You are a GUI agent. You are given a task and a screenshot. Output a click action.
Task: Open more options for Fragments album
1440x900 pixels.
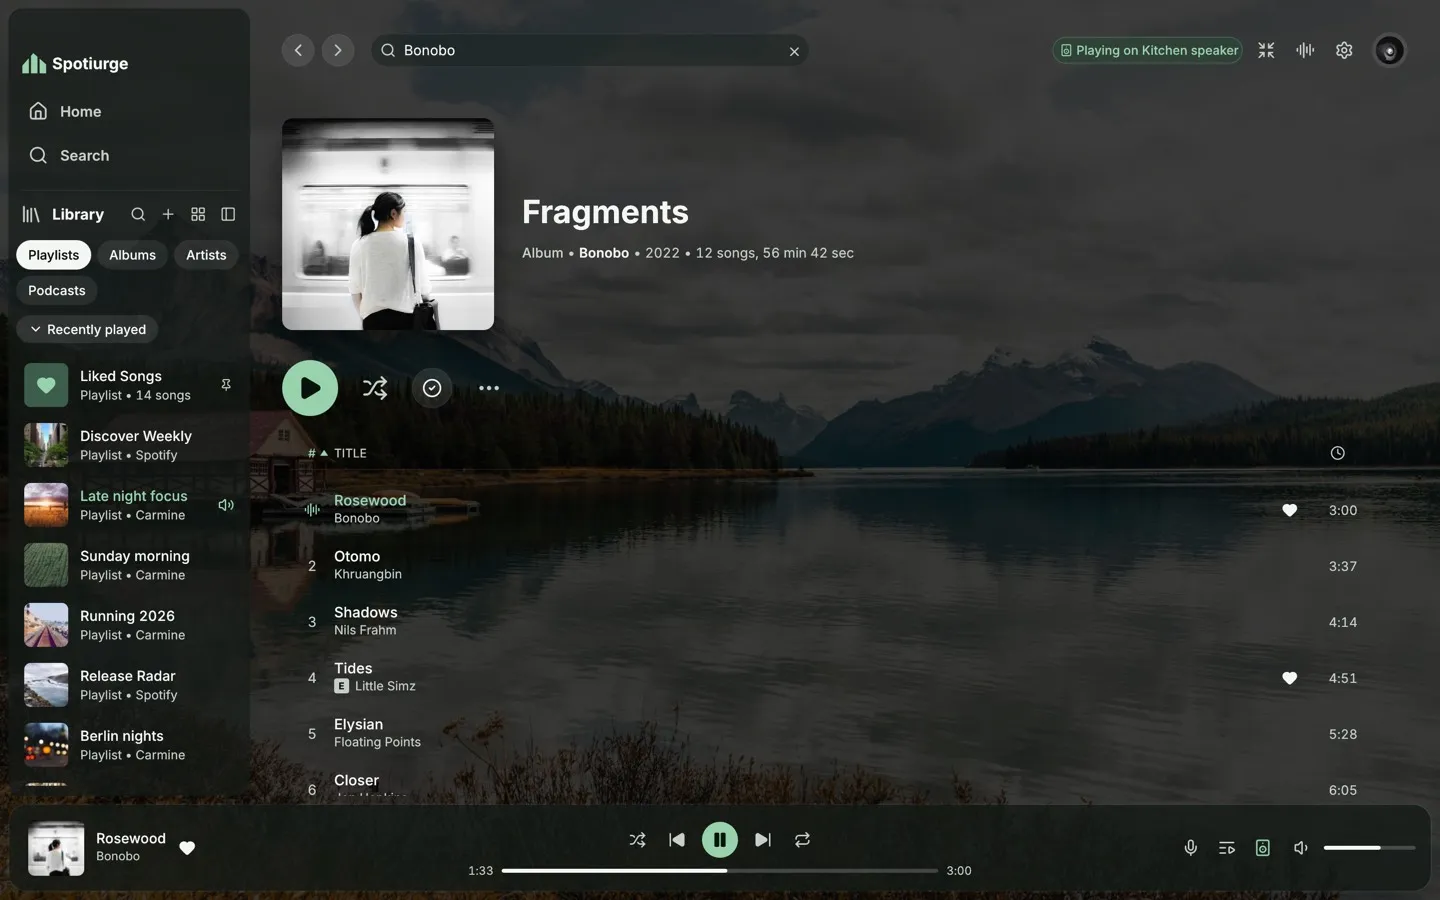489,388
